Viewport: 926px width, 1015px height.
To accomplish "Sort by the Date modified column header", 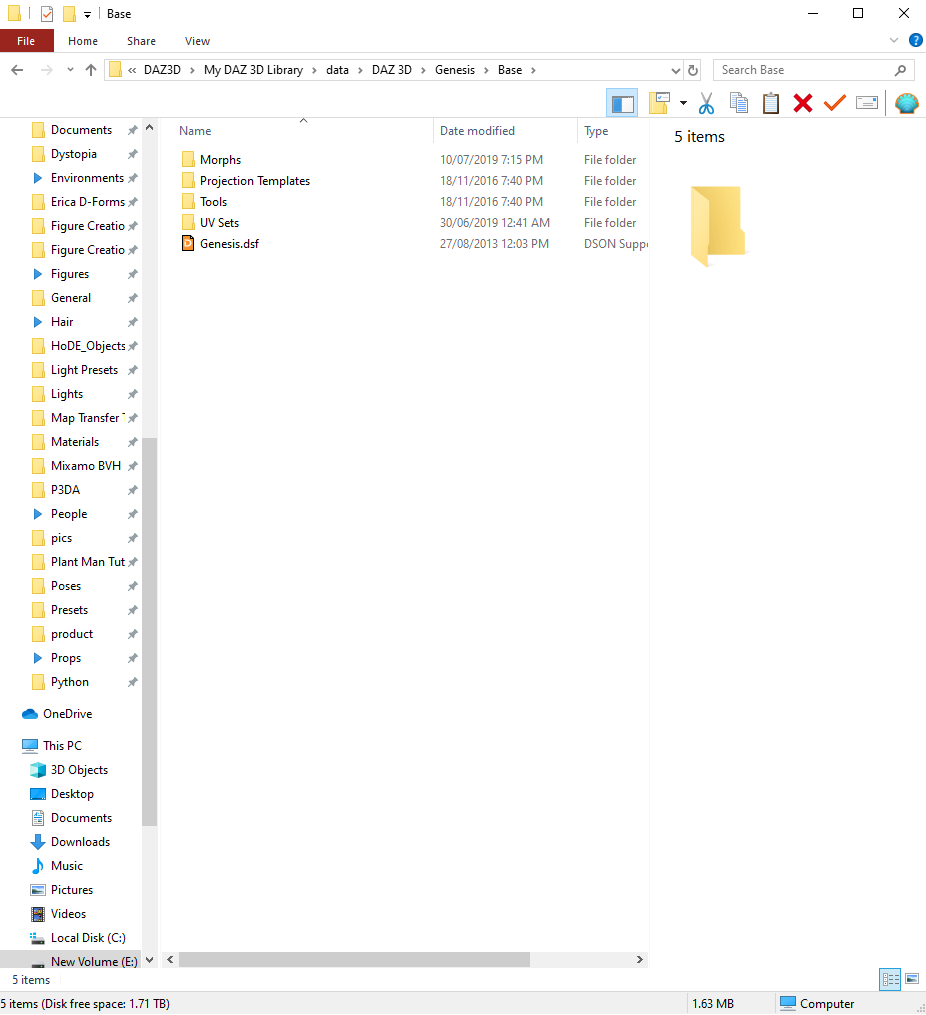I will click(505, 131).
